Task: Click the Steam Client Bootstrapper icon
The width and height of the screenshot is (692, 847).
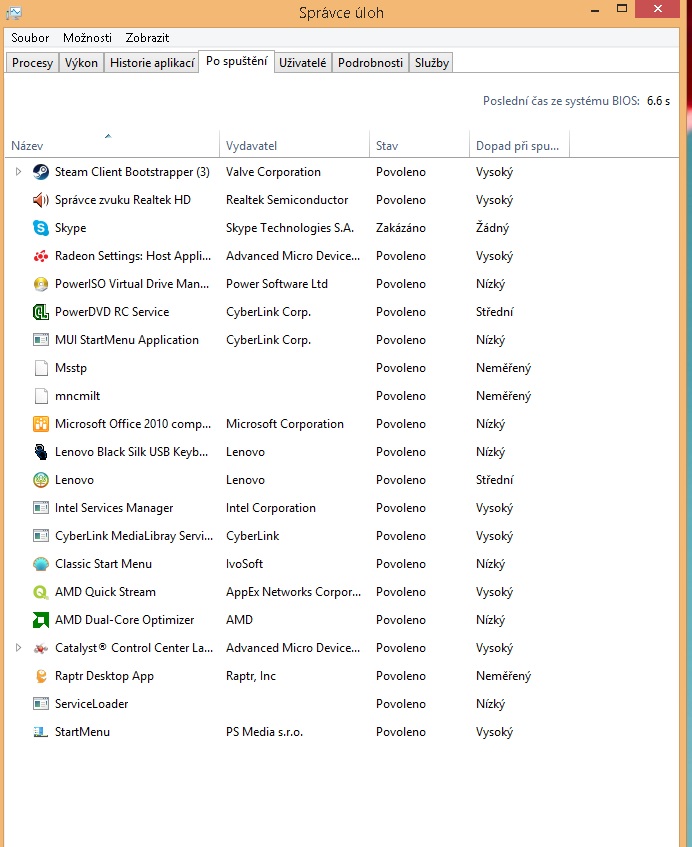Action: click(41, 172)
